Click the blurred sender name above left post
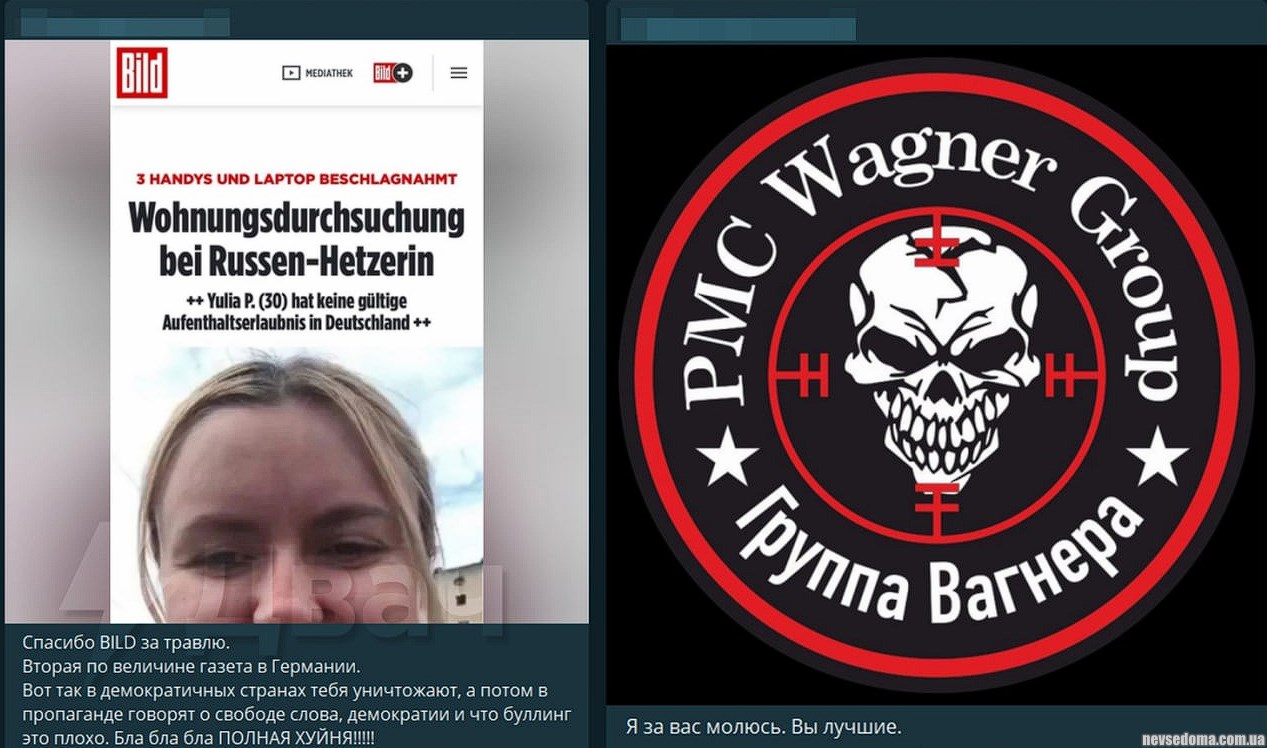Viewport: 1267px width, 748px height. point(125,22)
